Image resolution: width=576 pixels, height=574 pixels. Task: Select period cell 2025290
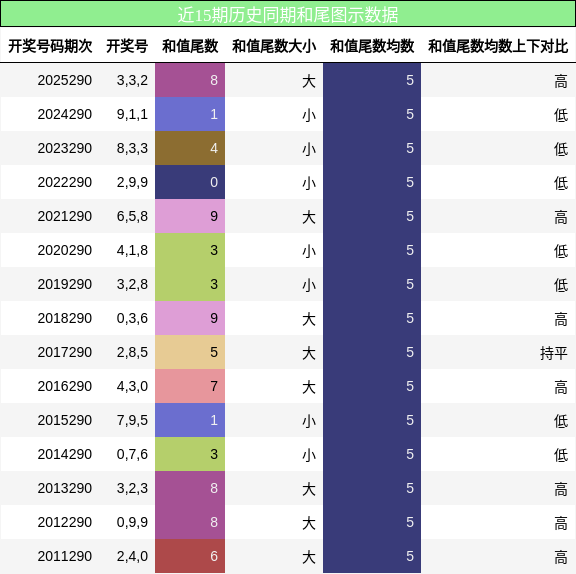tap(65, 80)
